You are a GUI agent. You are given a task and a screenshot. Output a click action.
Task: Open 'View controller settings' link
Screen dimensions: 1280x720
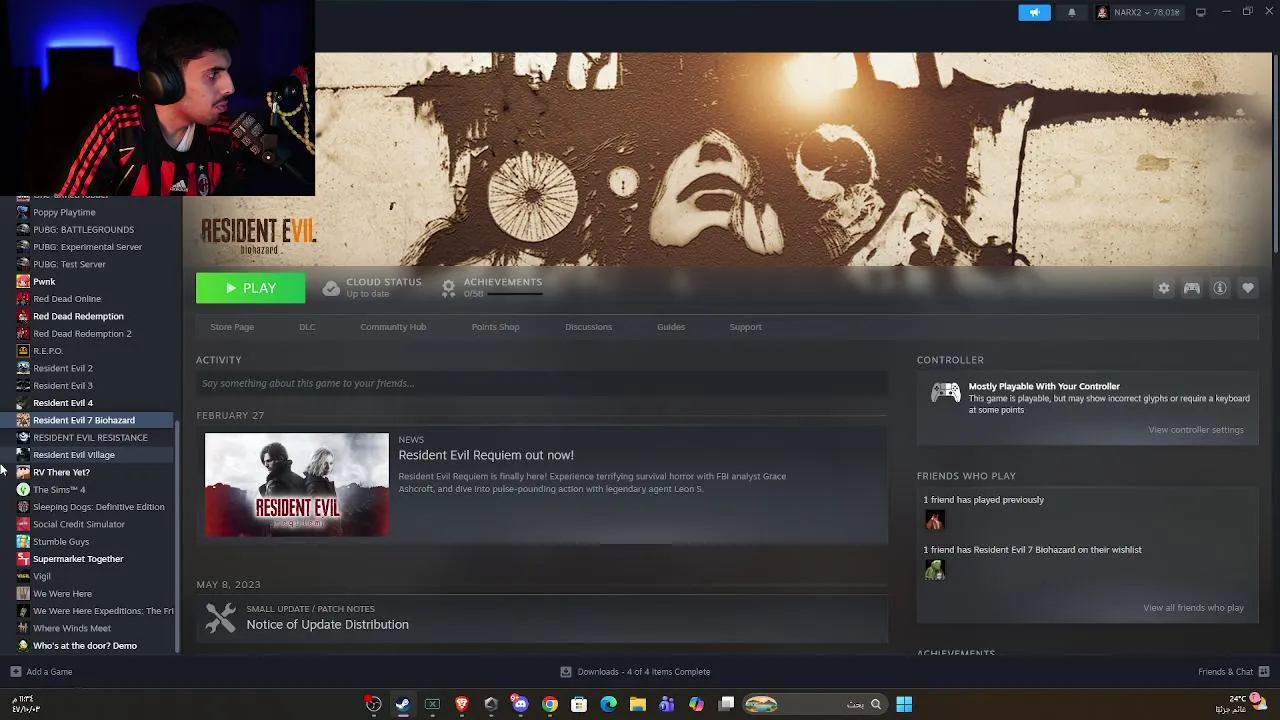(1196, 430)
